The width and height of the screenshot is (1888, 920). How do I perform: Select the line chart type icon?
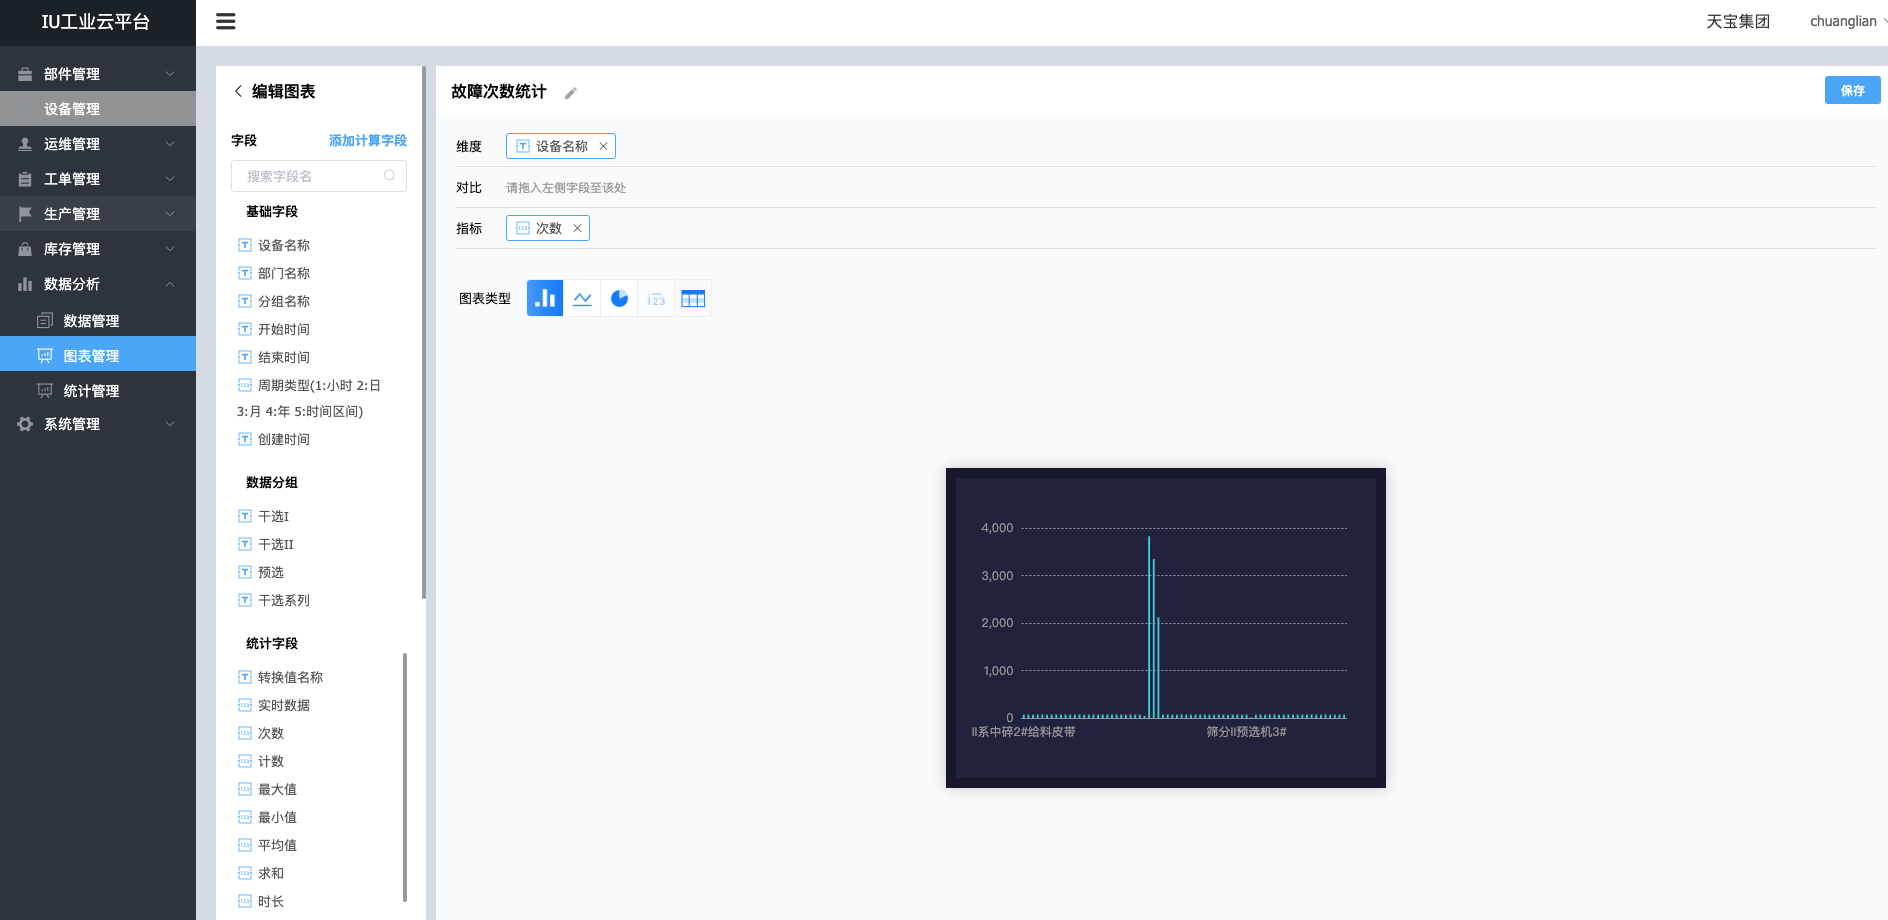[x=582, y=298]
